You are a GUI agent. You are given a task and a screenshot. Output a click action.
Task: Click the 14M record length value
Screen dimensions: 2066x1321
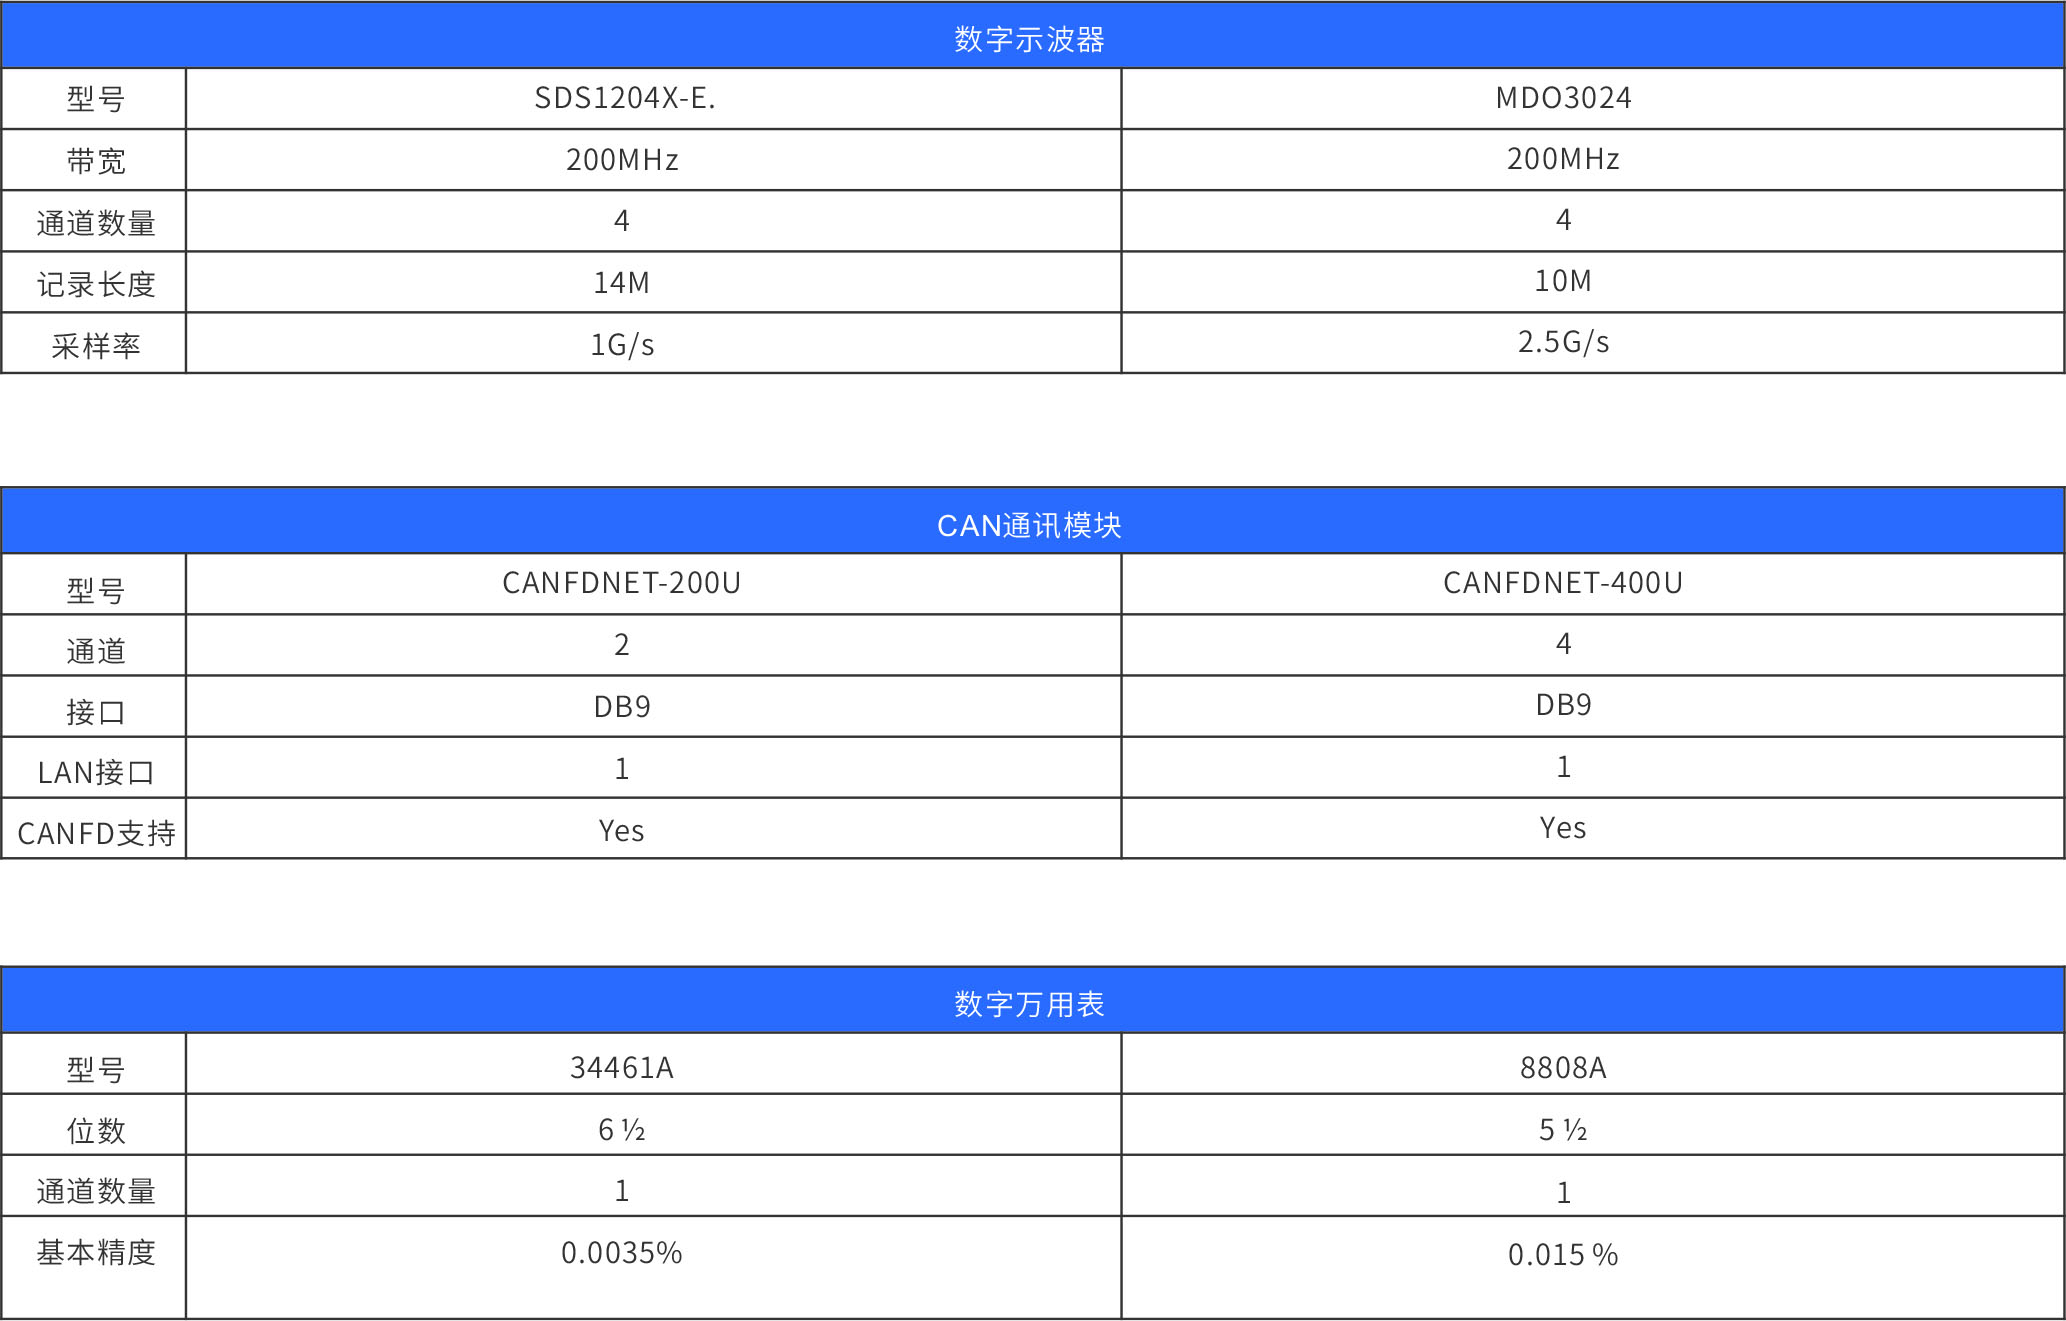tap(622, 283)
